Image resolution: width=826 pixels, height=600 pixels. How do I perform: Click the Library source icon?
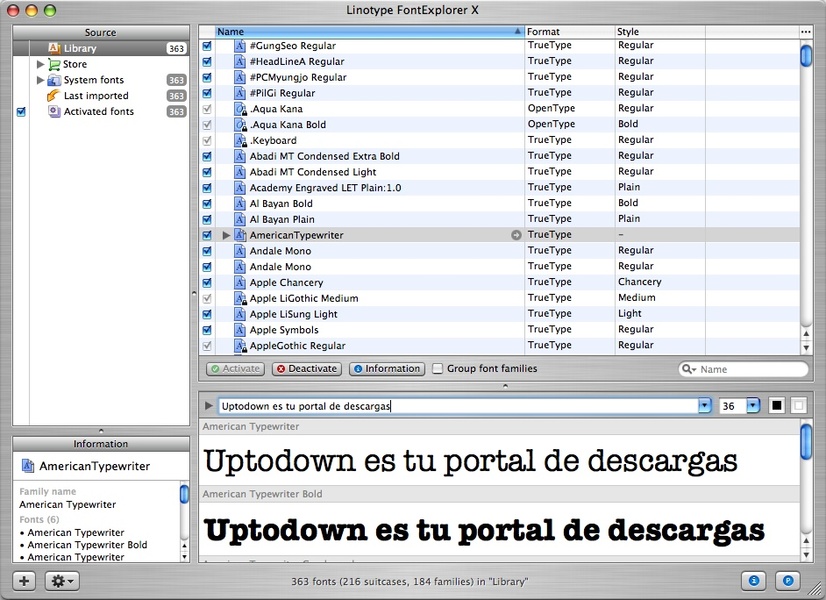[x=55, y=48]
